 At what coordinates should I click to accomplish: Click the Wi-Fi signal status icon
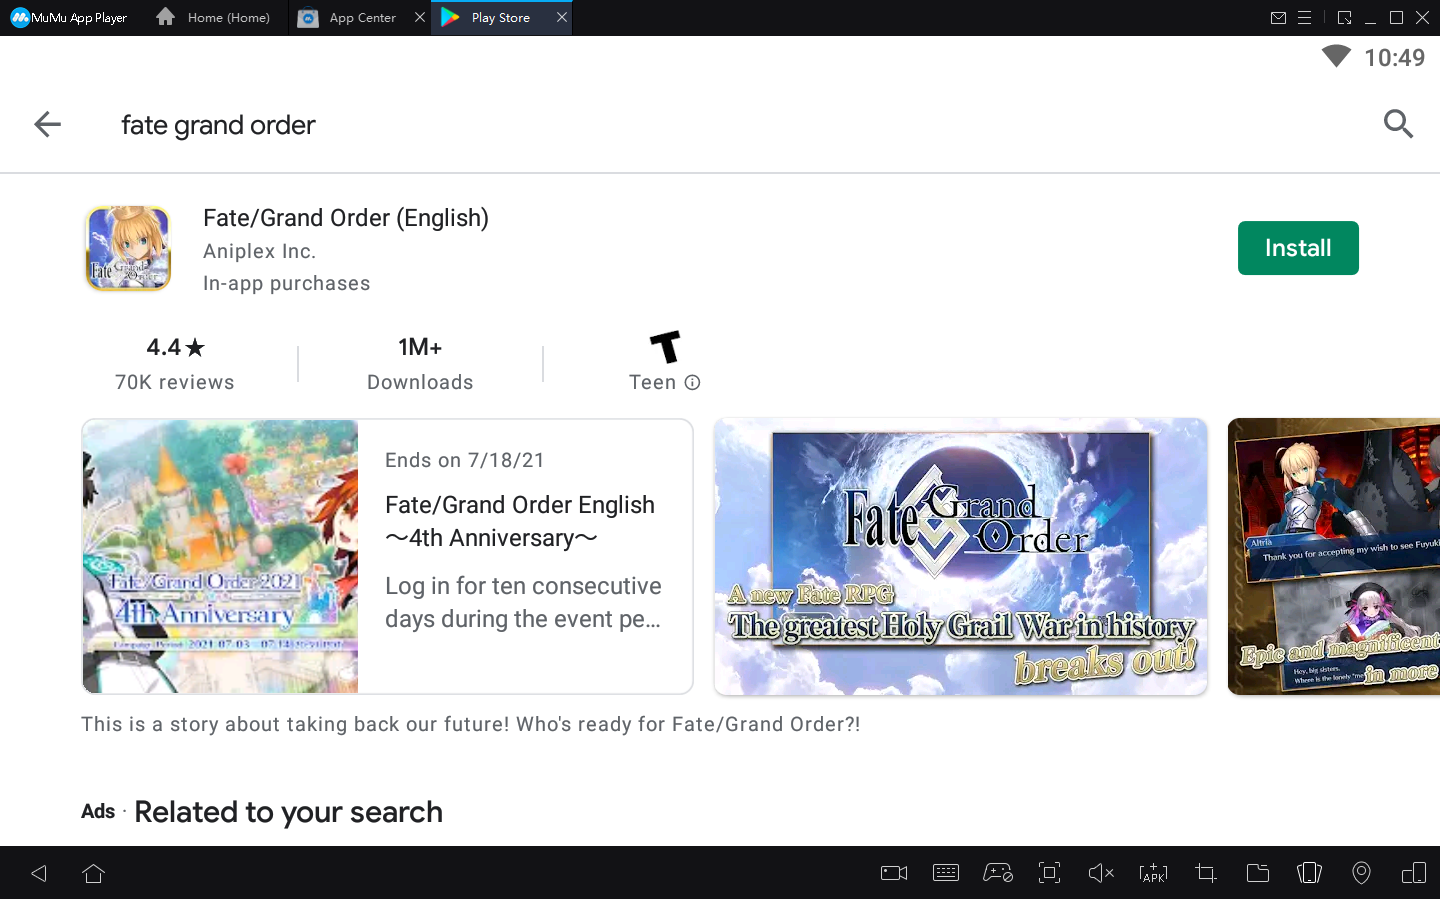pos(1336,57)
